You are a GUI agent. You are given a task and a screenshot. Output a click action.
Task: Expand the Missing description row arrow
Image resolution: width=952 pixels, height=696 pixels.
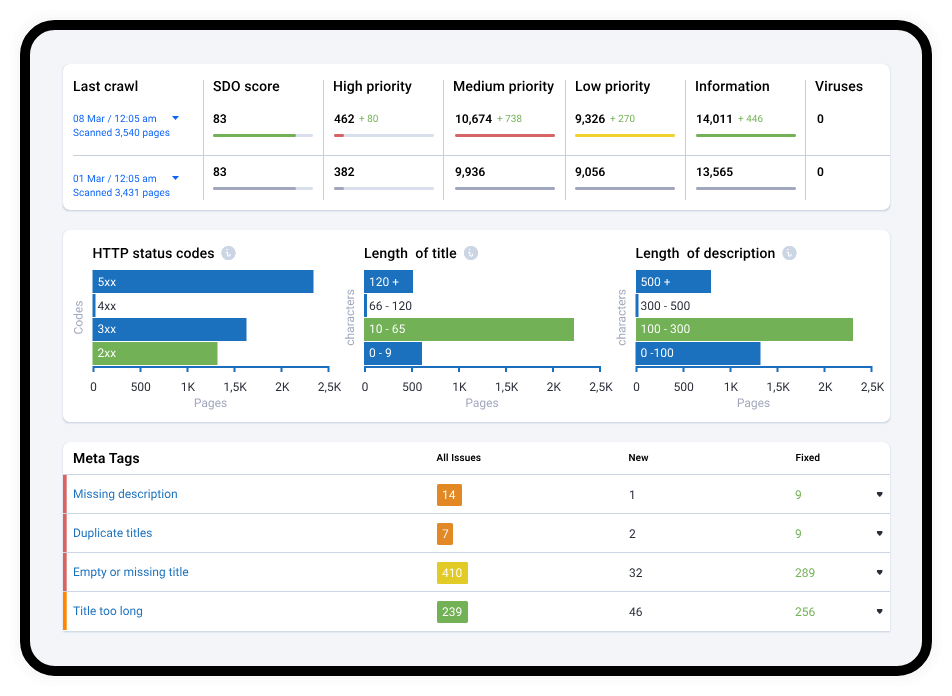(879, 494)
